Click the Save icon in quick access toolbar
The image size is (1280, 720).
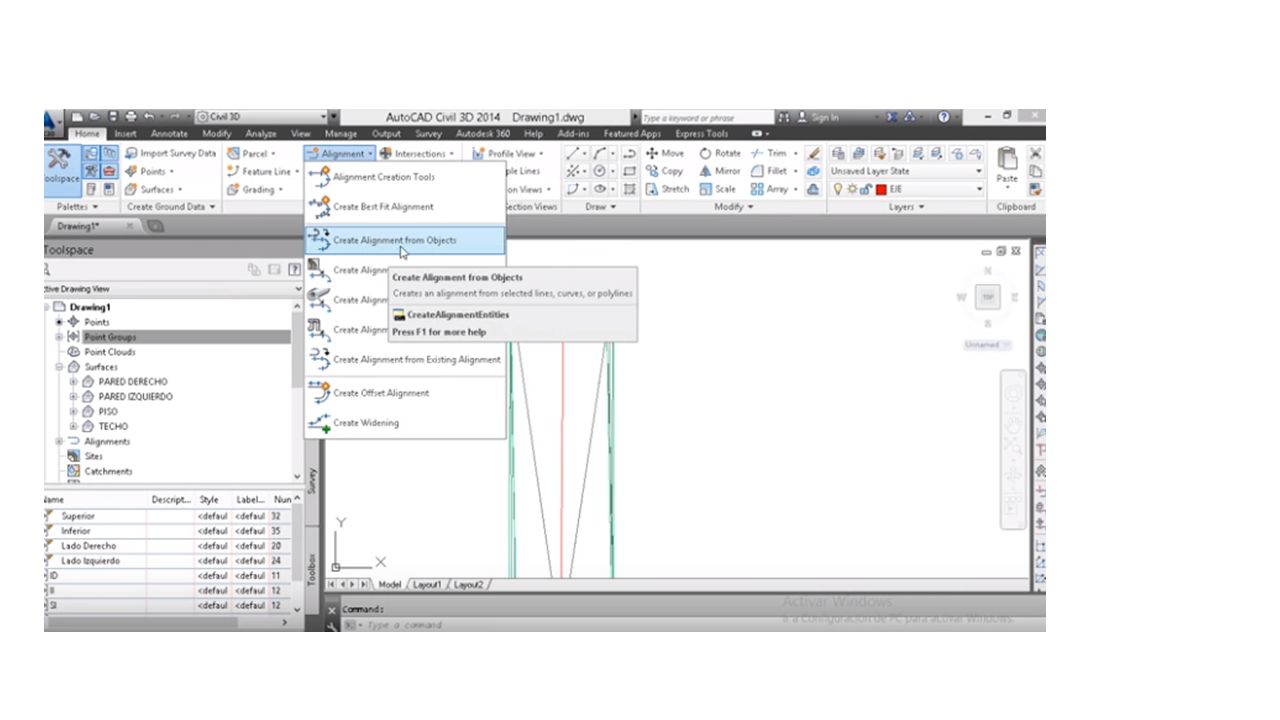tap(113, 117)
